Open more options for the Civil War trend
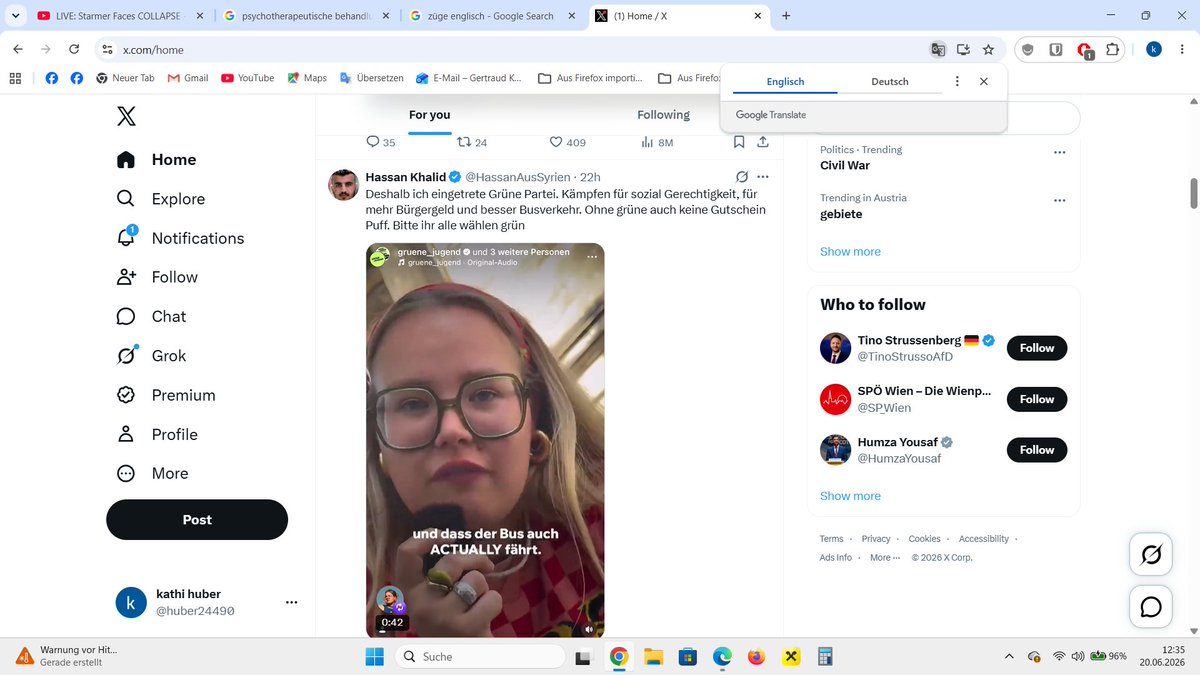Screen dimensions: 1200x675 pos(1059,152)
